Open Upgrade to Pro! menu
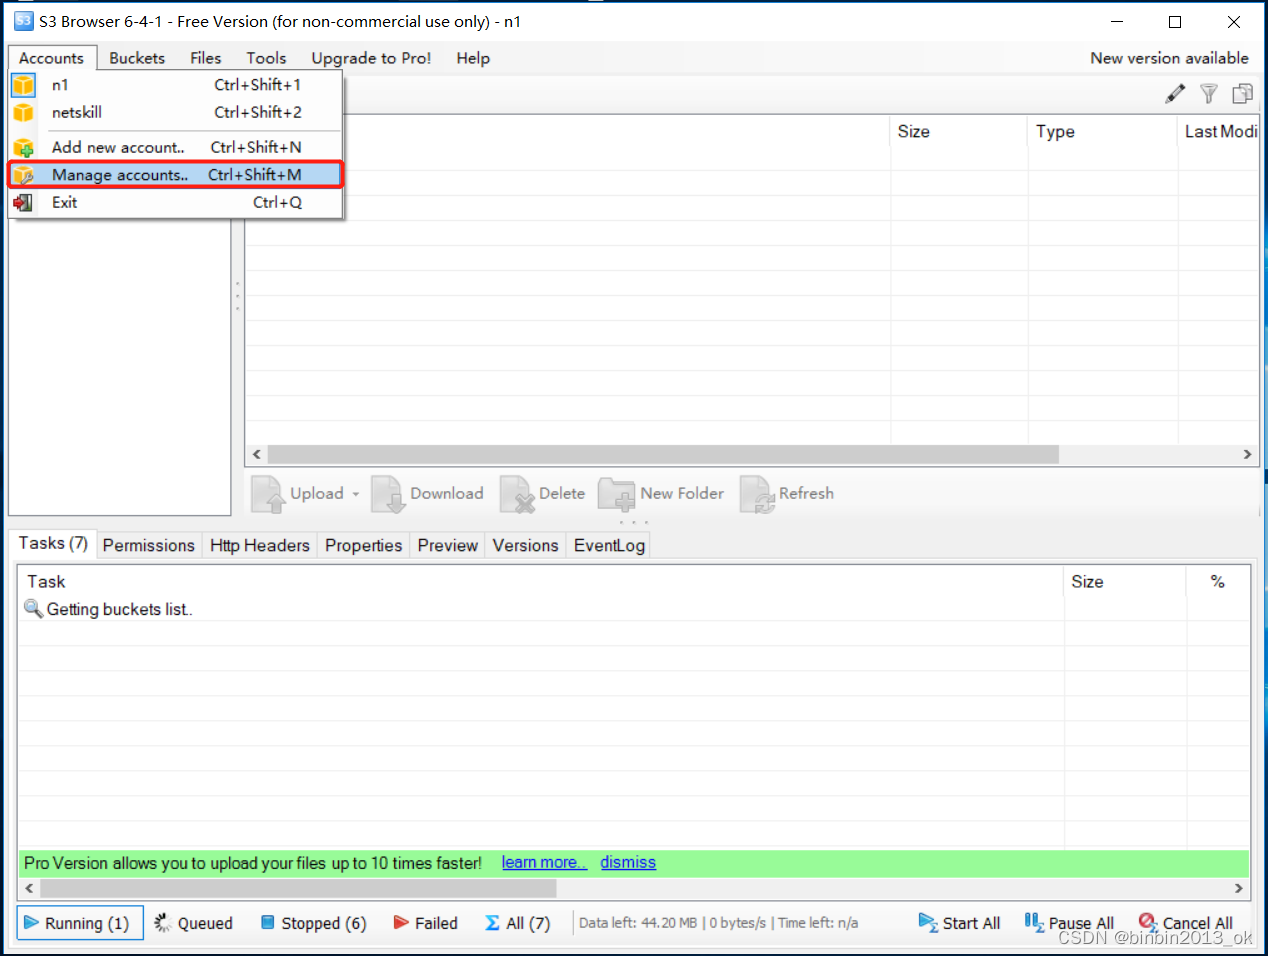Image resolution: width=1268 pixels, height=956 pixels. coord(371,58)
